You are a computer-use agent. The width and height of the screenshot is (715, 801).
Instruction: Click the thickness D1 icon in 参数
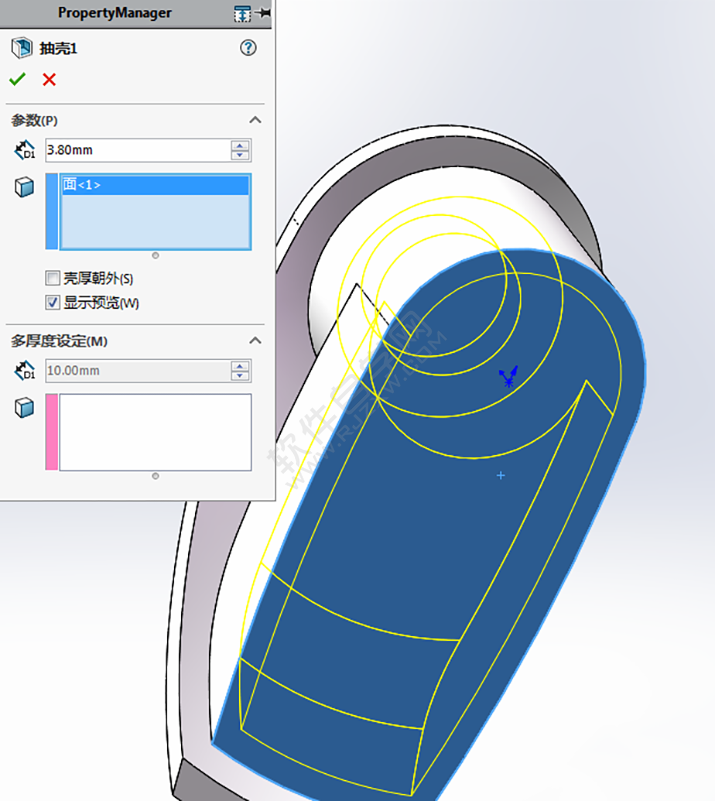(25, 150)
